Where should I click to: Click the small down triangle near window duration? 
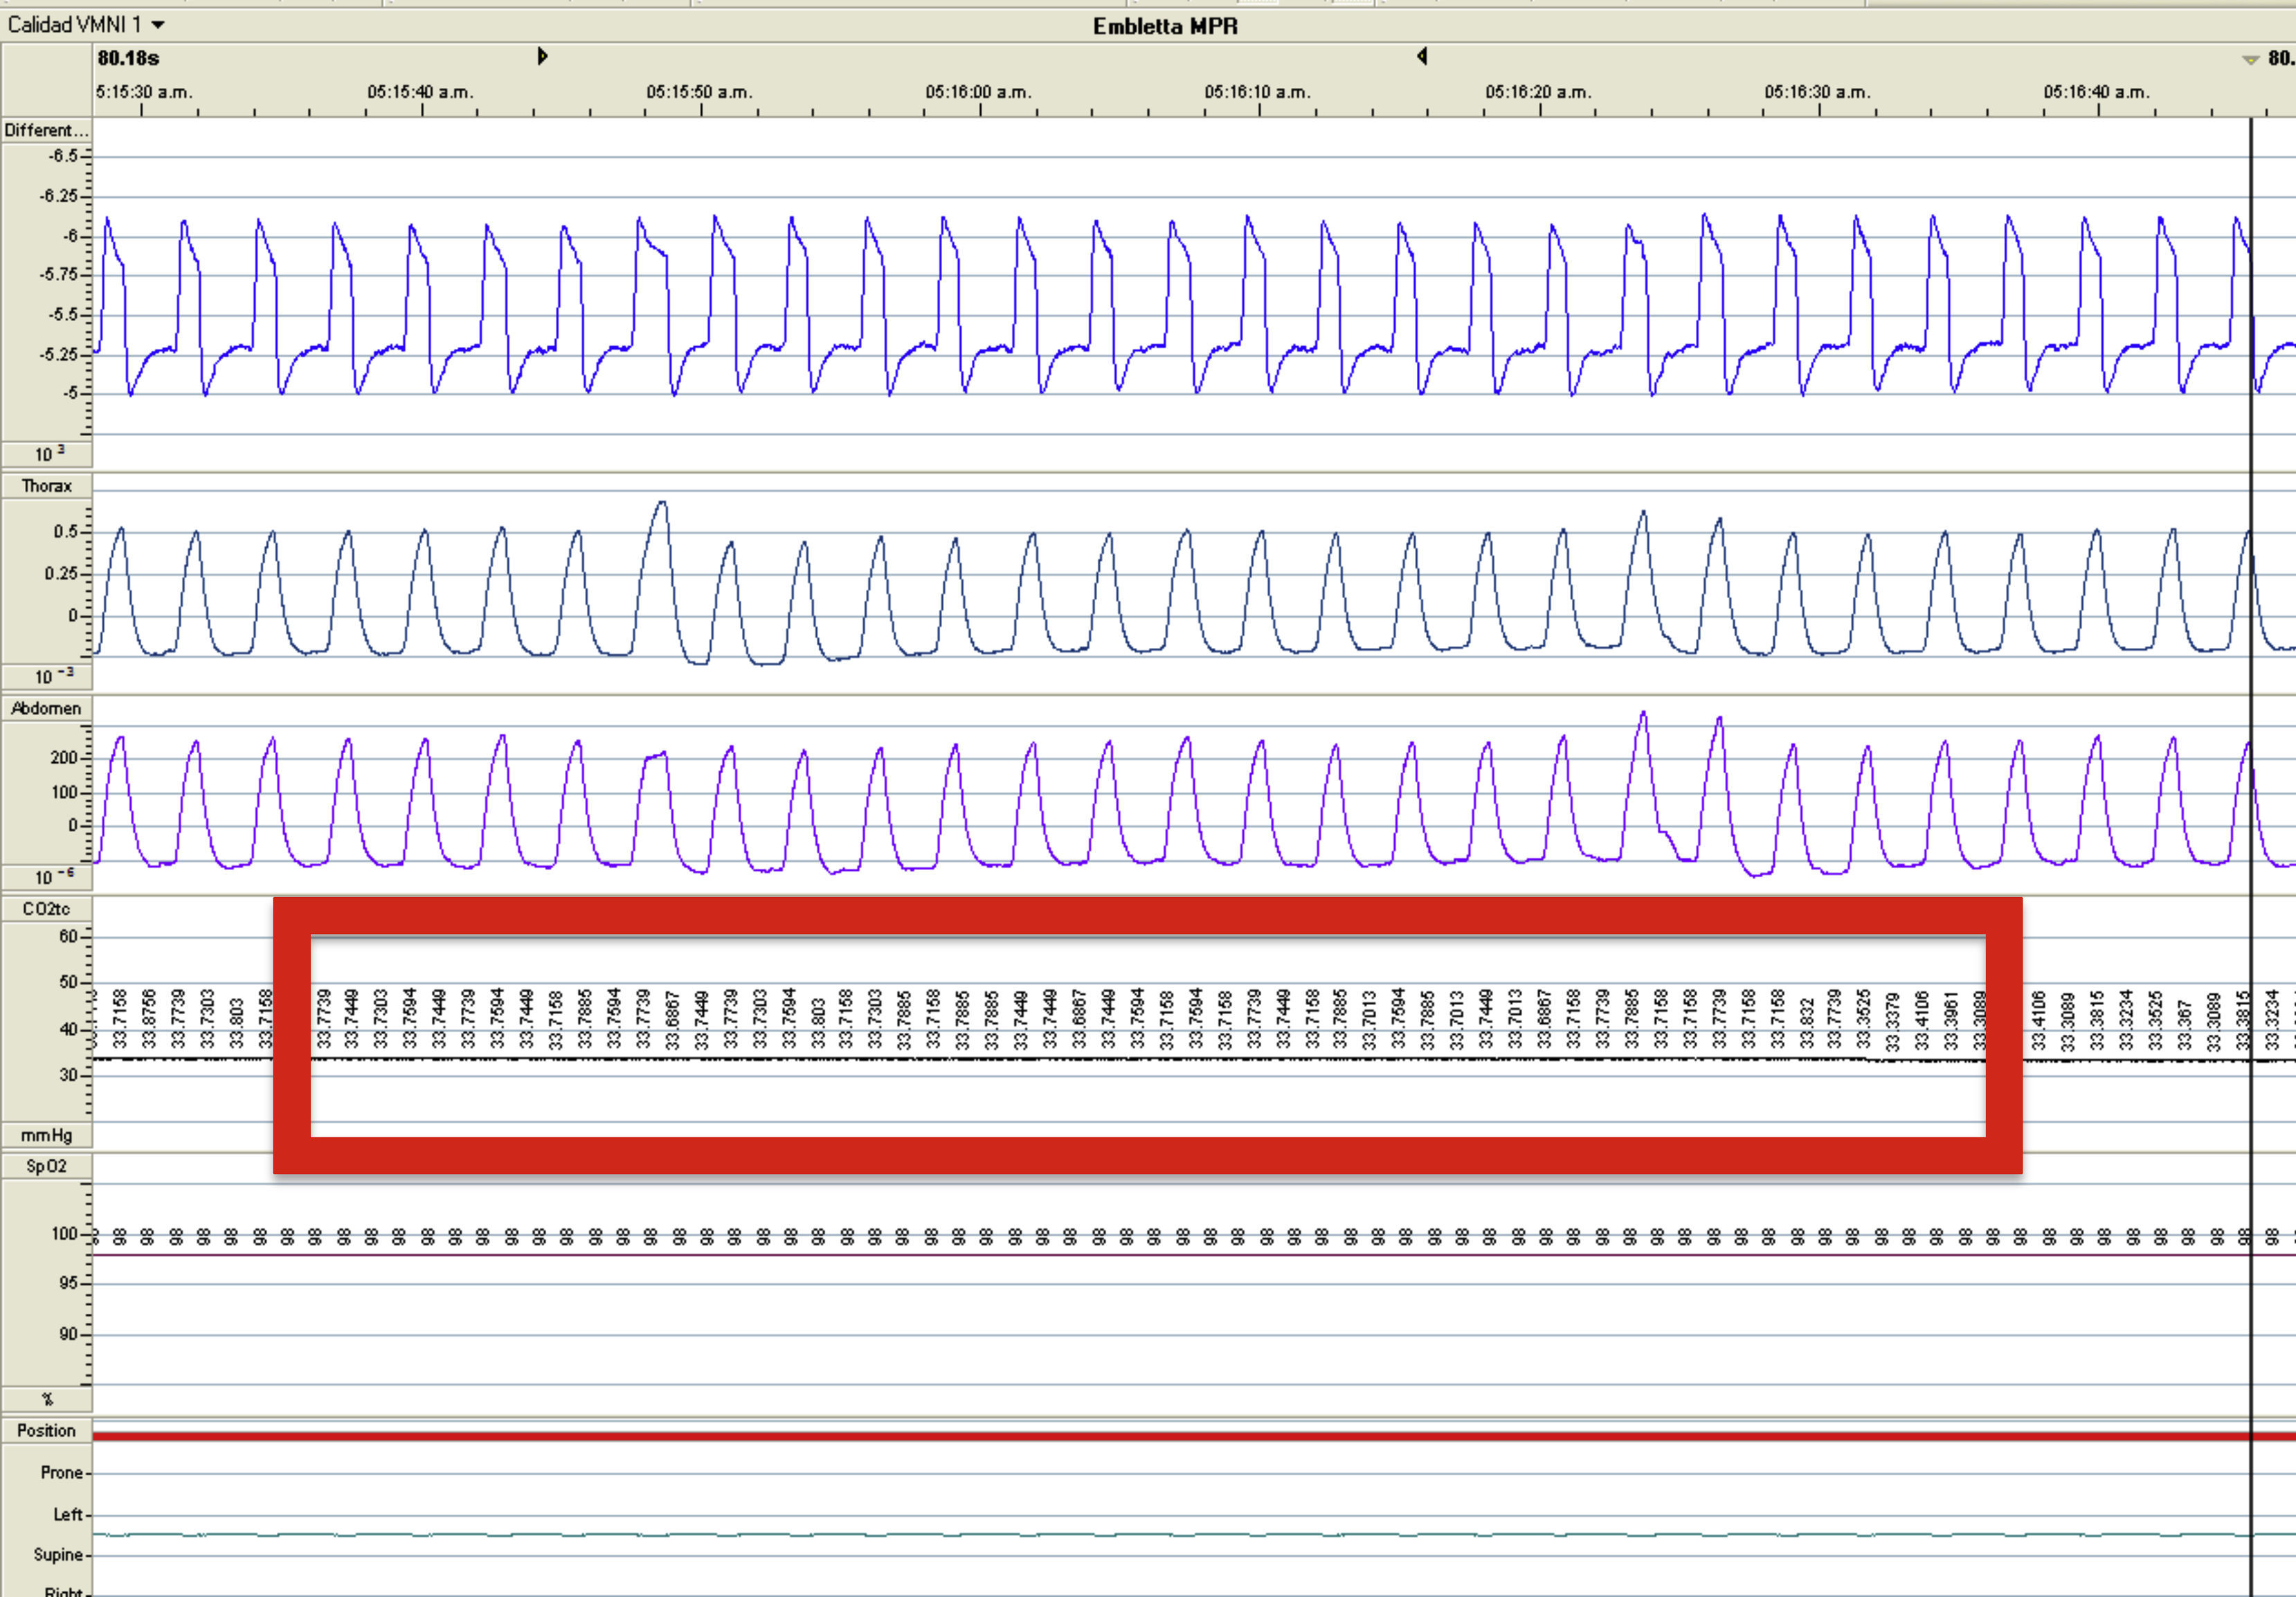tap(2250, 60)
